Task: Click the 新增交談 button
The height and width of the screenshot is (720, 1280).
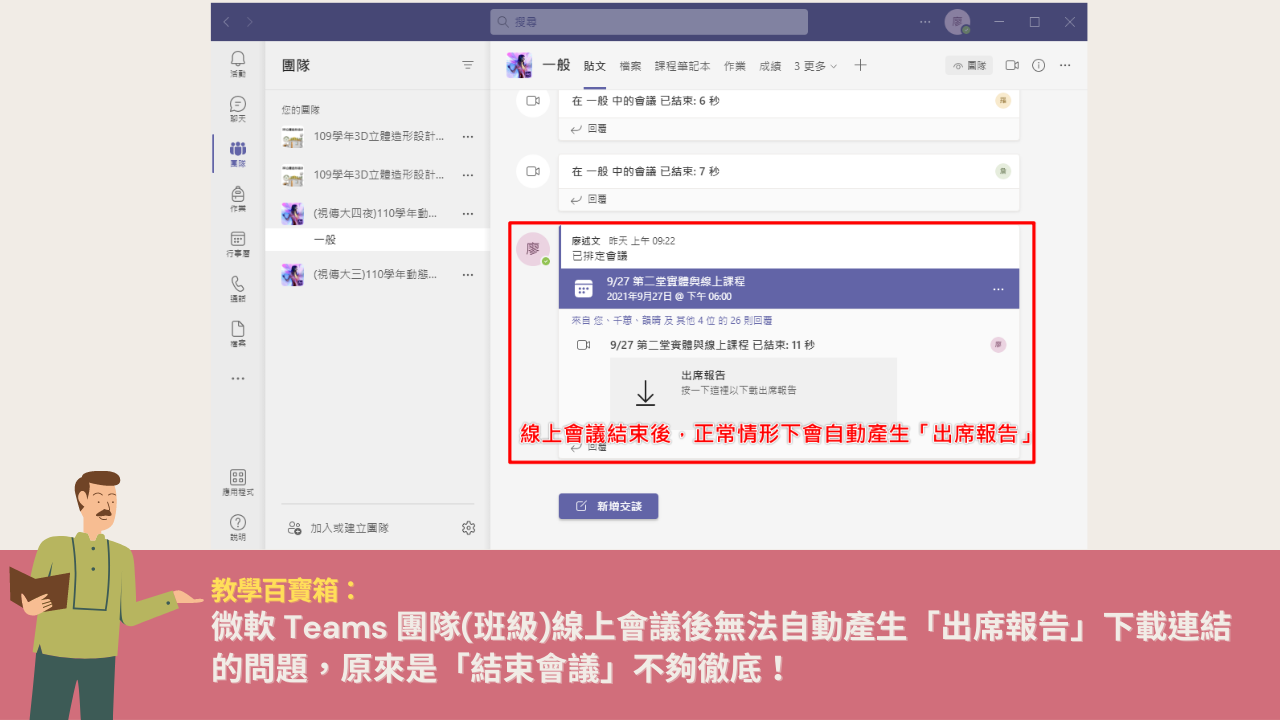Action: [x=608, y=506]
